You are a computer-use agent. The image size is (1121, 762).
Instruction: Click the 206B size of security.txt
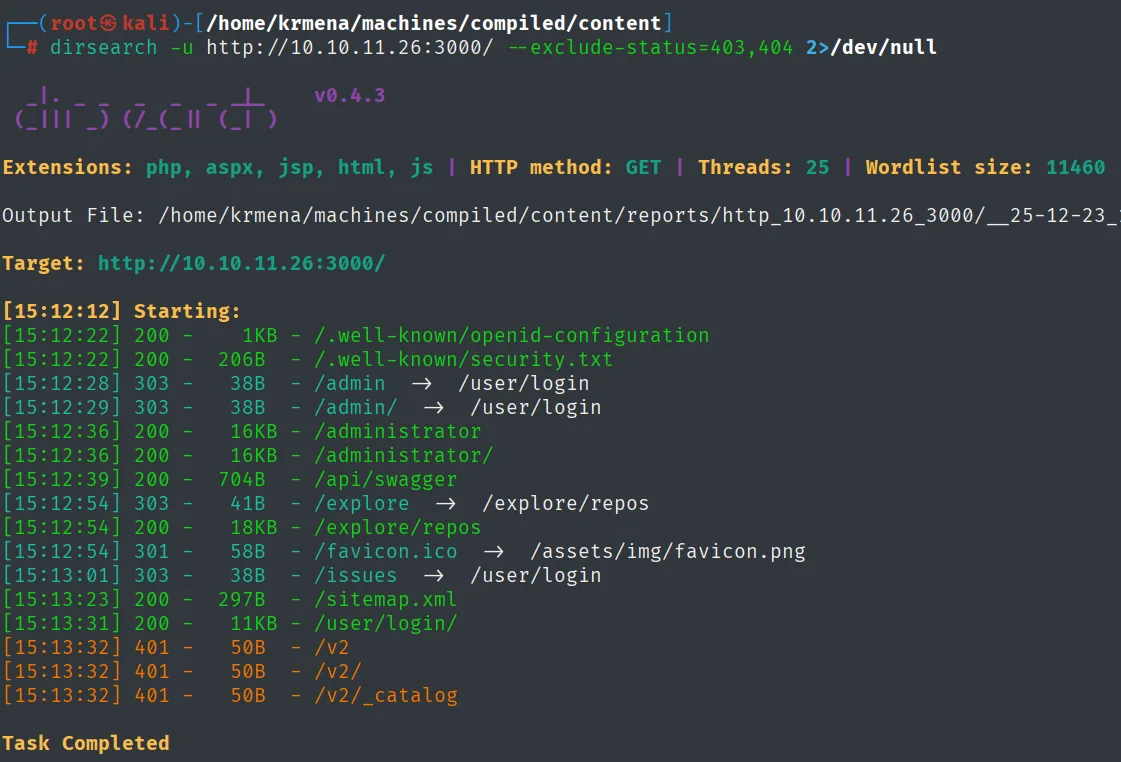(242, 359)
